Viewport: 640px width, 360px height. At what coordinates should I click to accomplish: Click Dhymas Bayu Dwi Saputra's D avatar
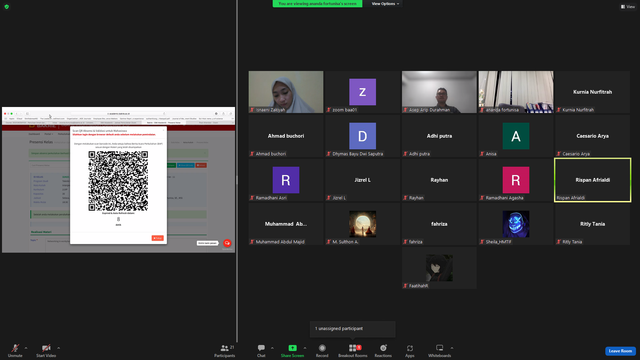click(x=362, y=136)
